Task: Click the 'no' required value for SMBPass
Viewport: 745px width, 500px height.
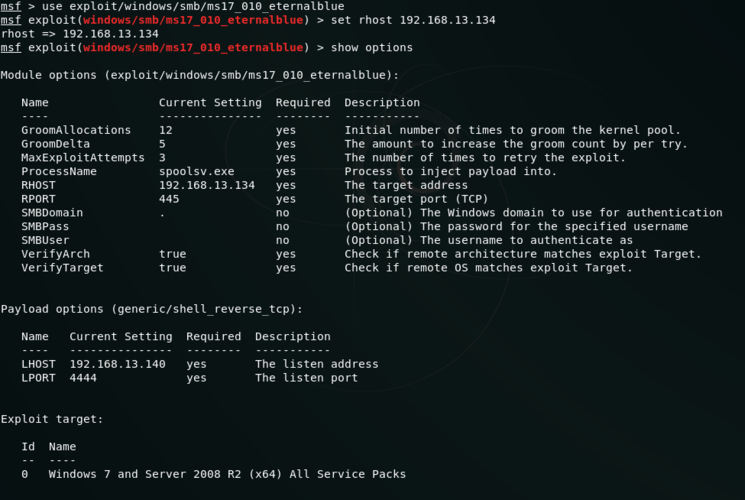Action: (283, 227)
